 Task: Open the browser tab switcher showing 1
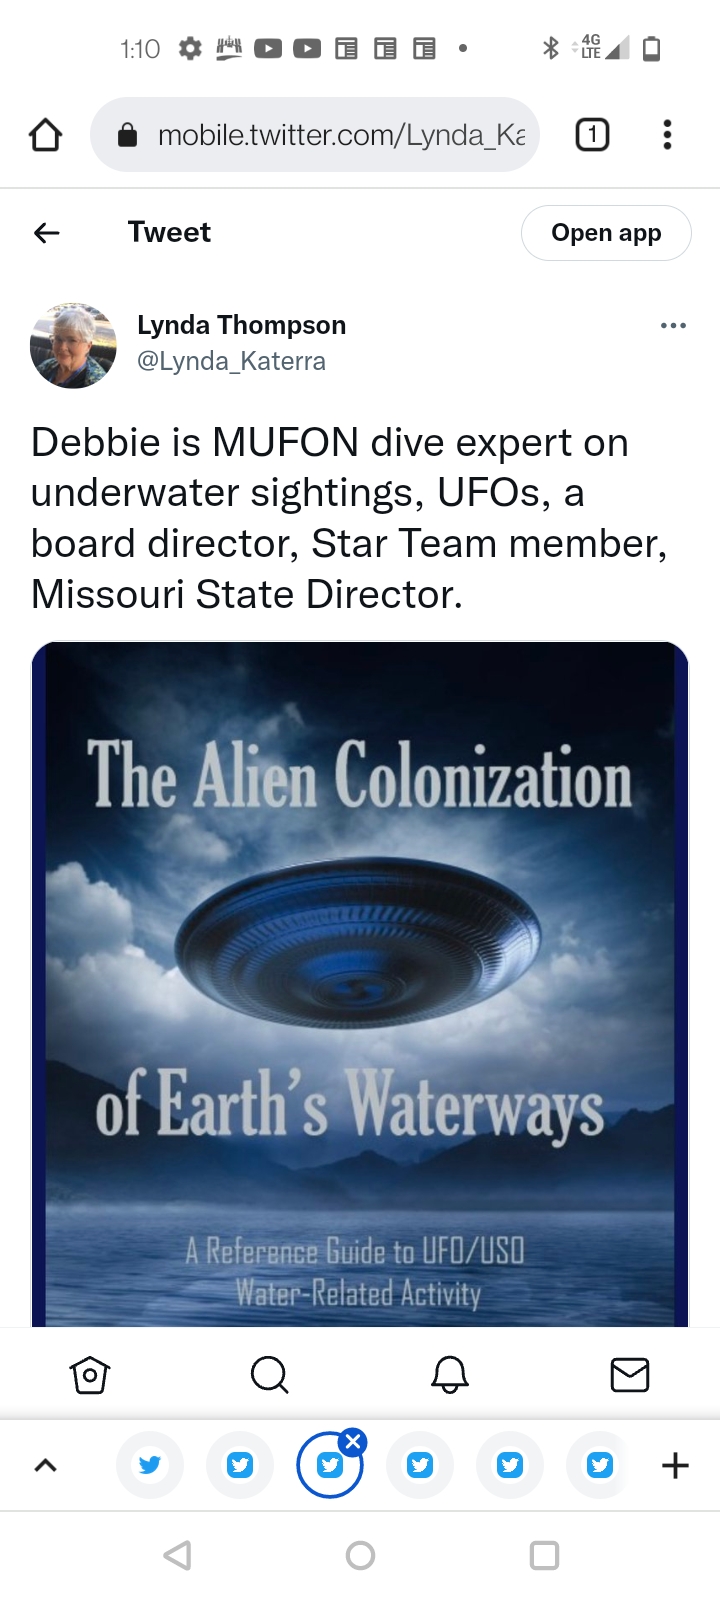pos(592,134)
